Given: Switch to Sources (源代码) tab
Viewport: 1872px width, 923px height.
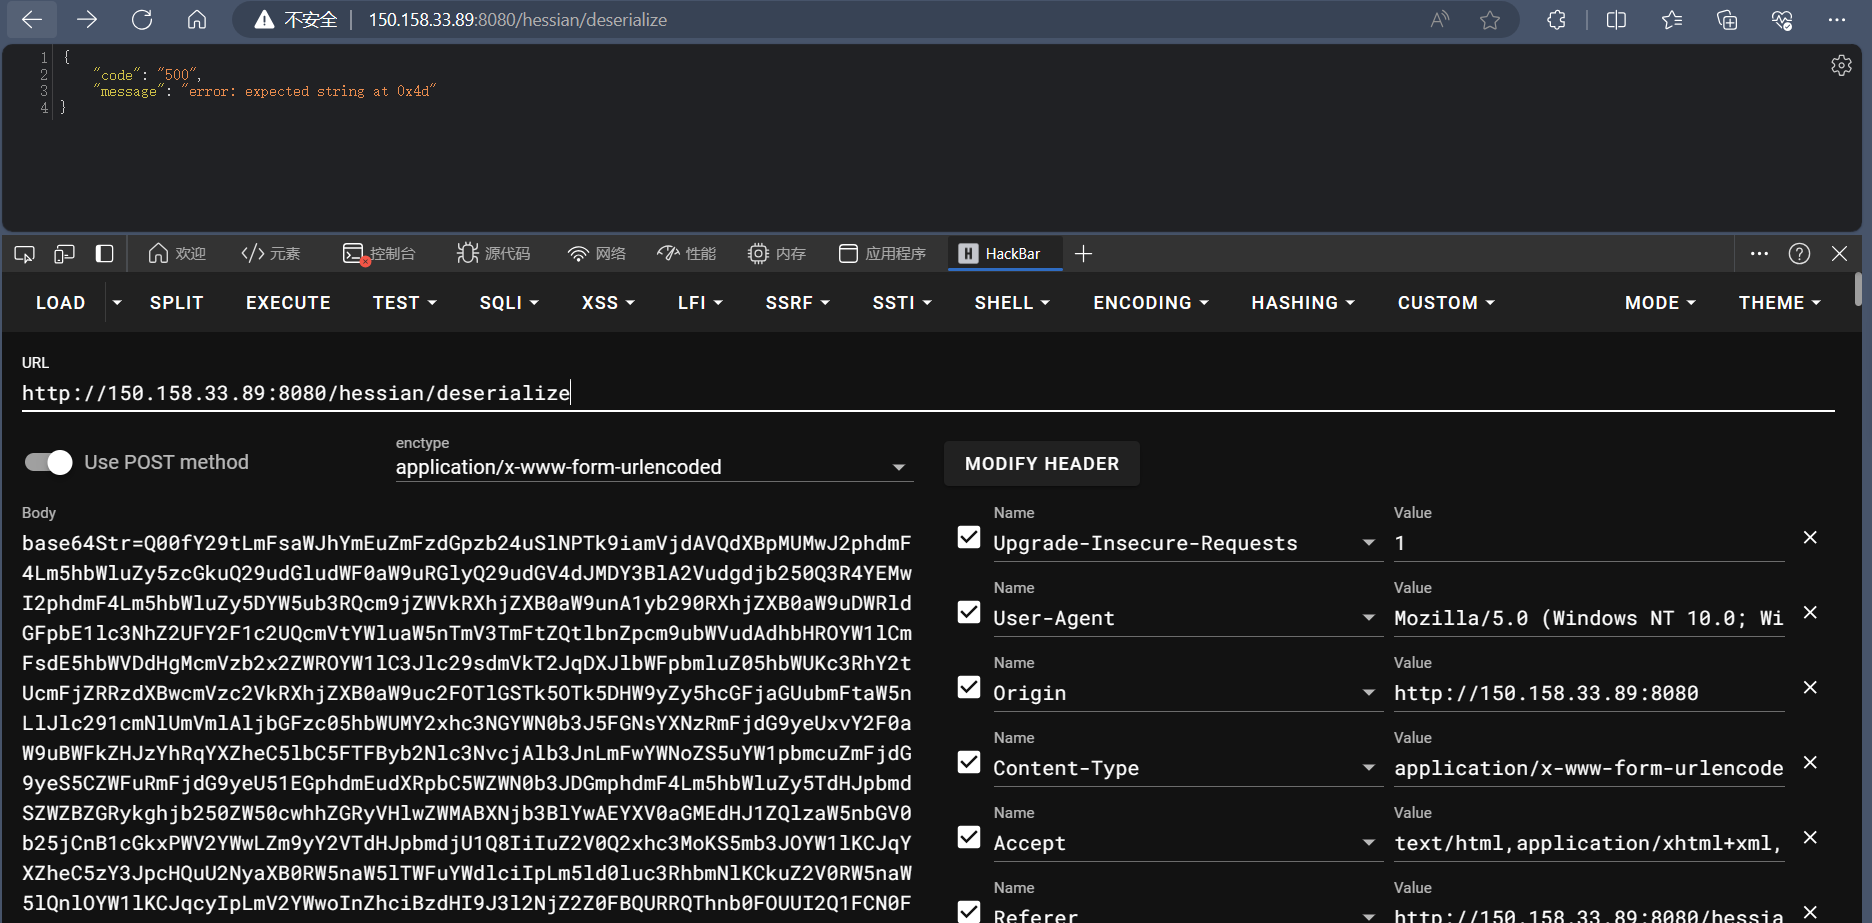Looking at the screenshot, I should pos(493,254).
